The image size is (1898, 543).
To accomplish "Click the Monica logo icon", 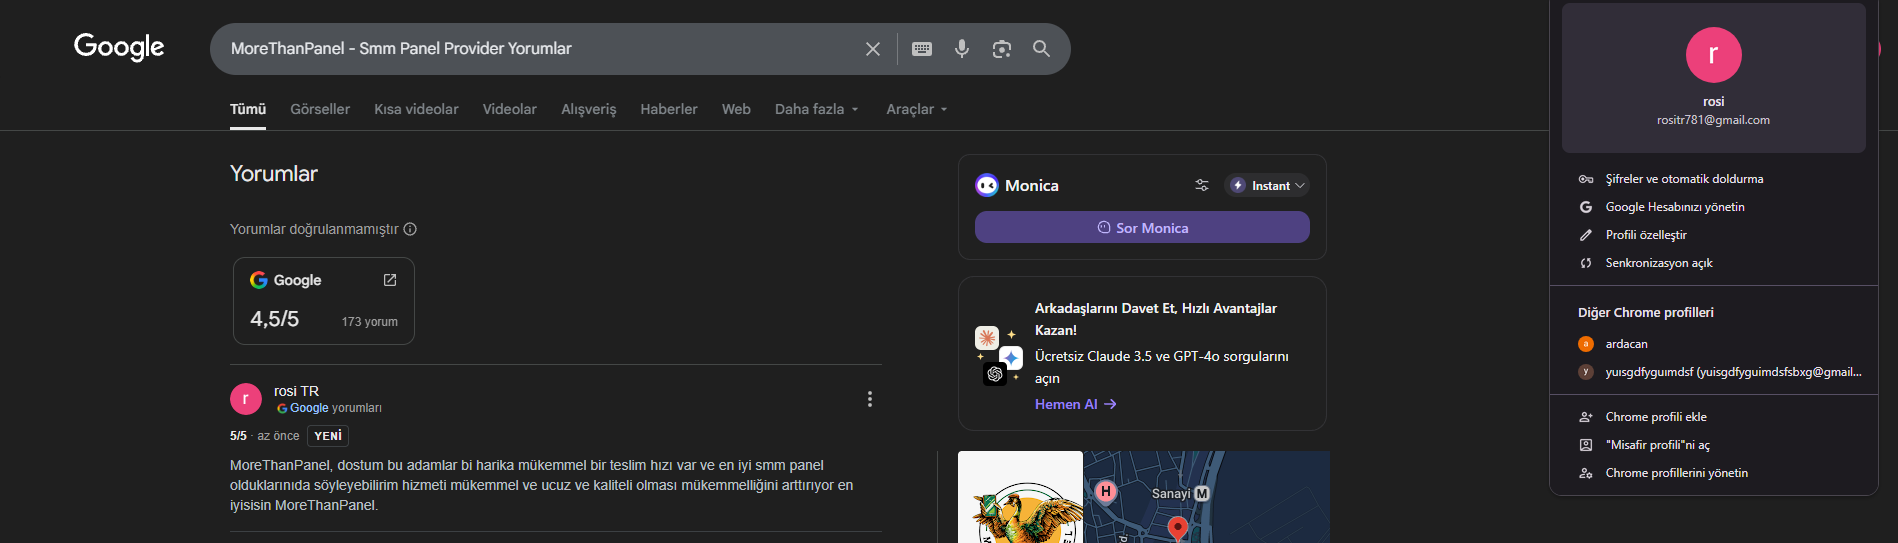I will click(x=987, y=185).
